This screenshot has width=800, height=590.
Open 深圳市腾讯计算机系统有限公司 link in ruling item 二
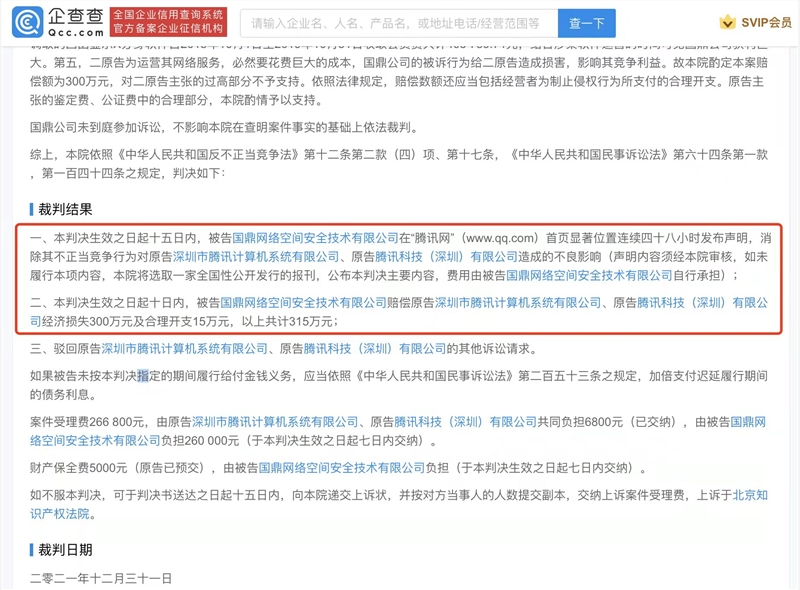point(517,302)
